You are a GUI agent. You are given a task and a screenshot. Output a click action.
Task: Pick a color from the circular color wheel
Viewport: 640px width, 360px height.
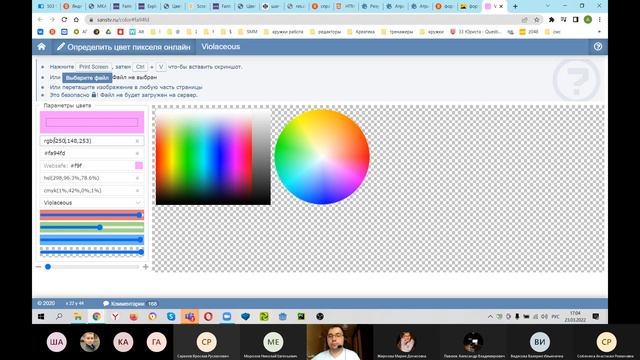(322, 156)
